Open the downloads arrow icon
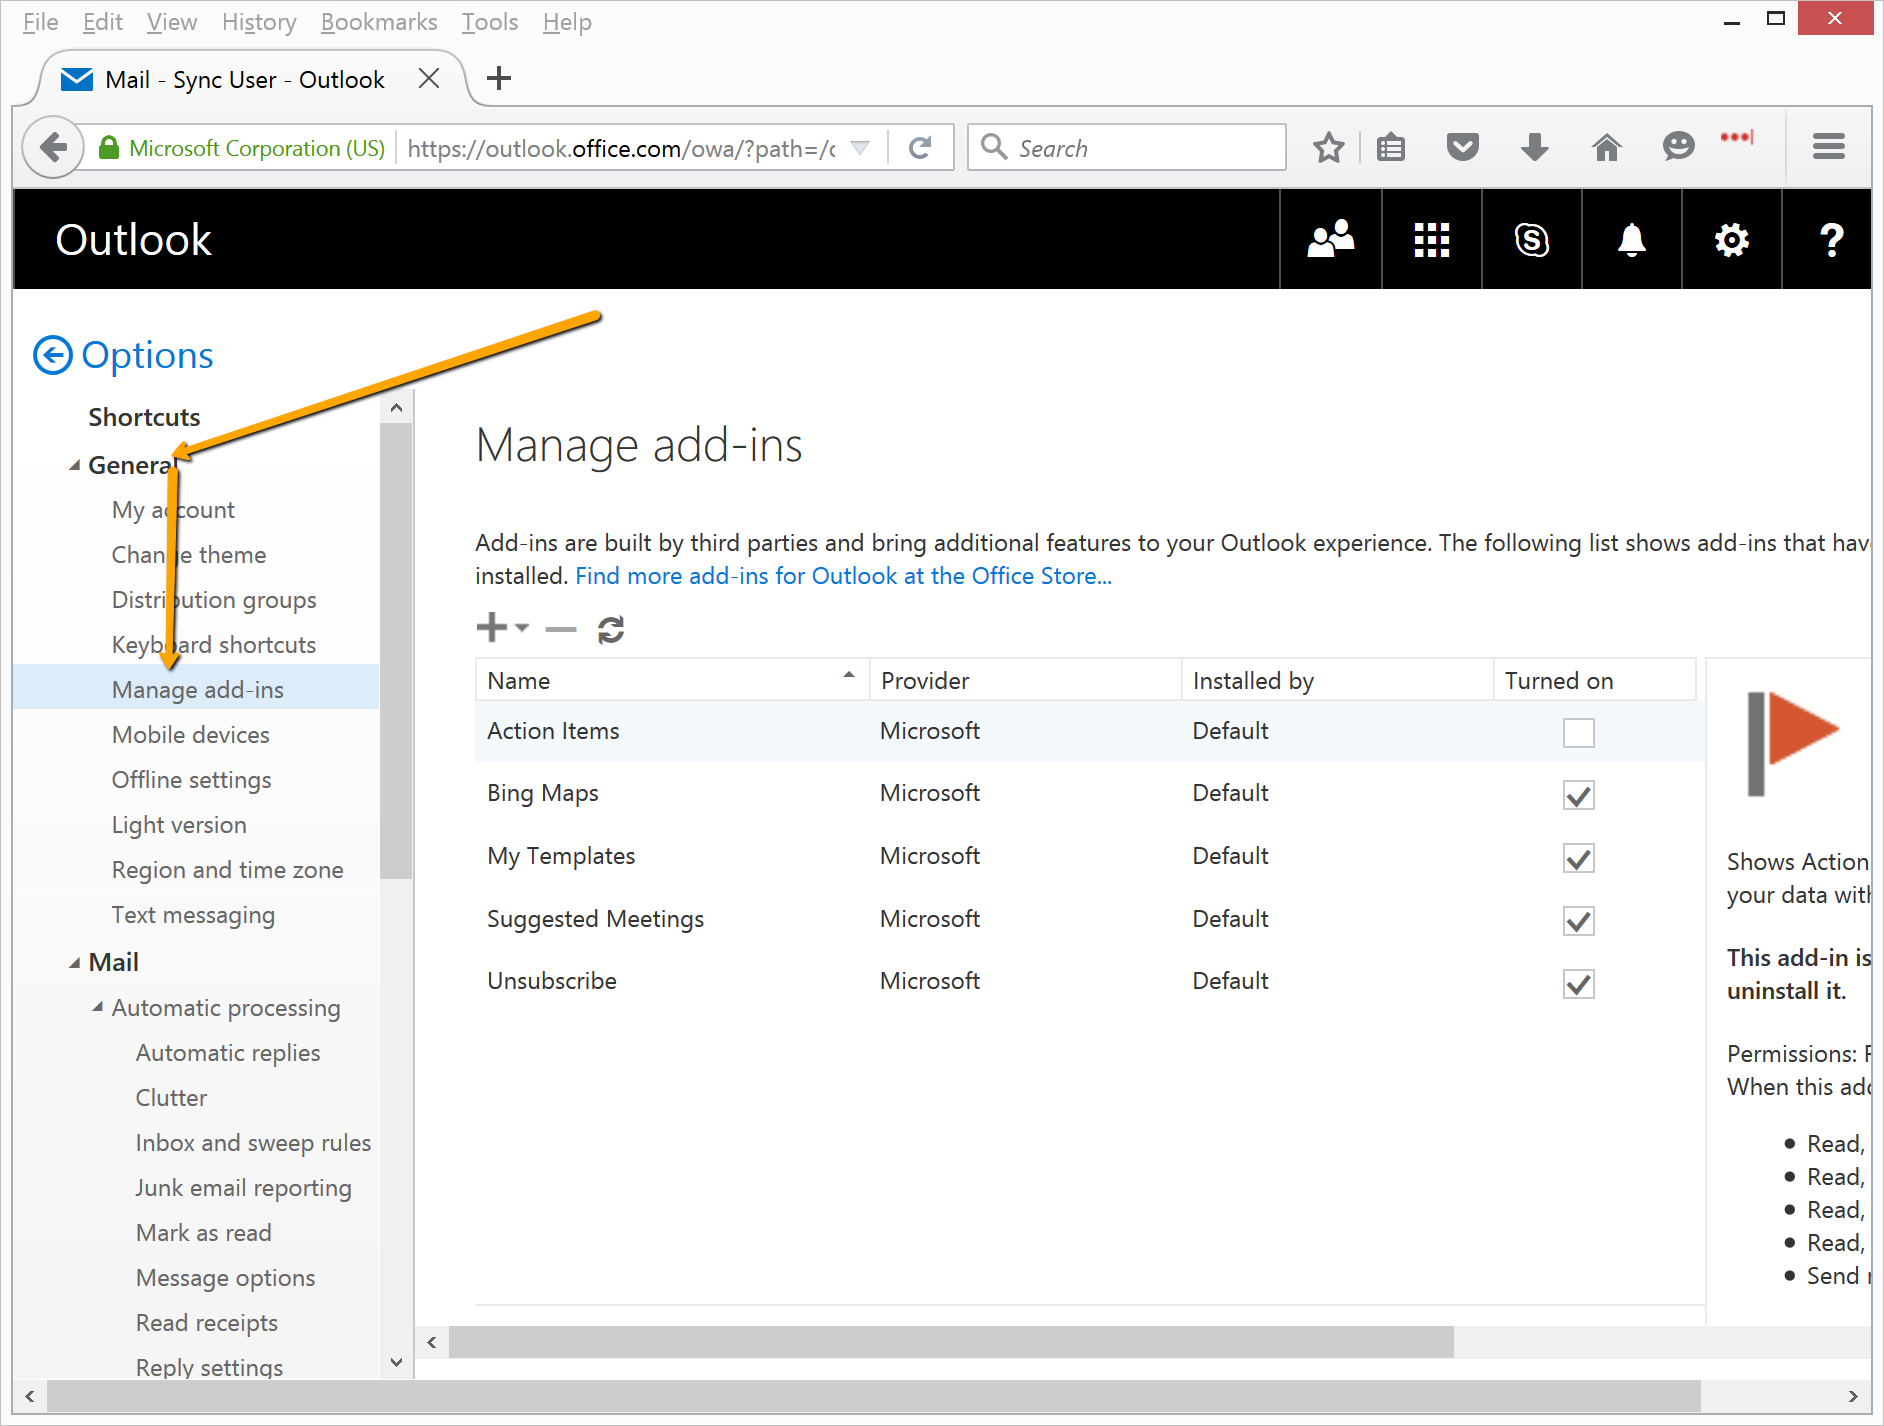The height and width of the screenshot is (1426, 1884). tap(1534, 148)
